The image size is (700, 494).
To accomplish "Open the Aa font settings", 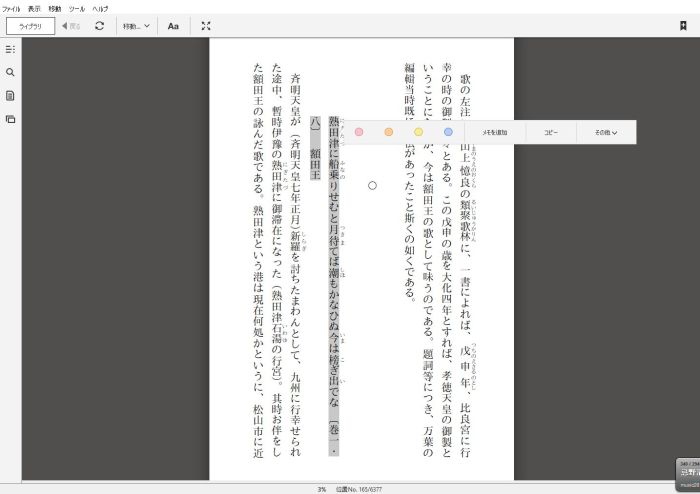I will pos(173,26).
